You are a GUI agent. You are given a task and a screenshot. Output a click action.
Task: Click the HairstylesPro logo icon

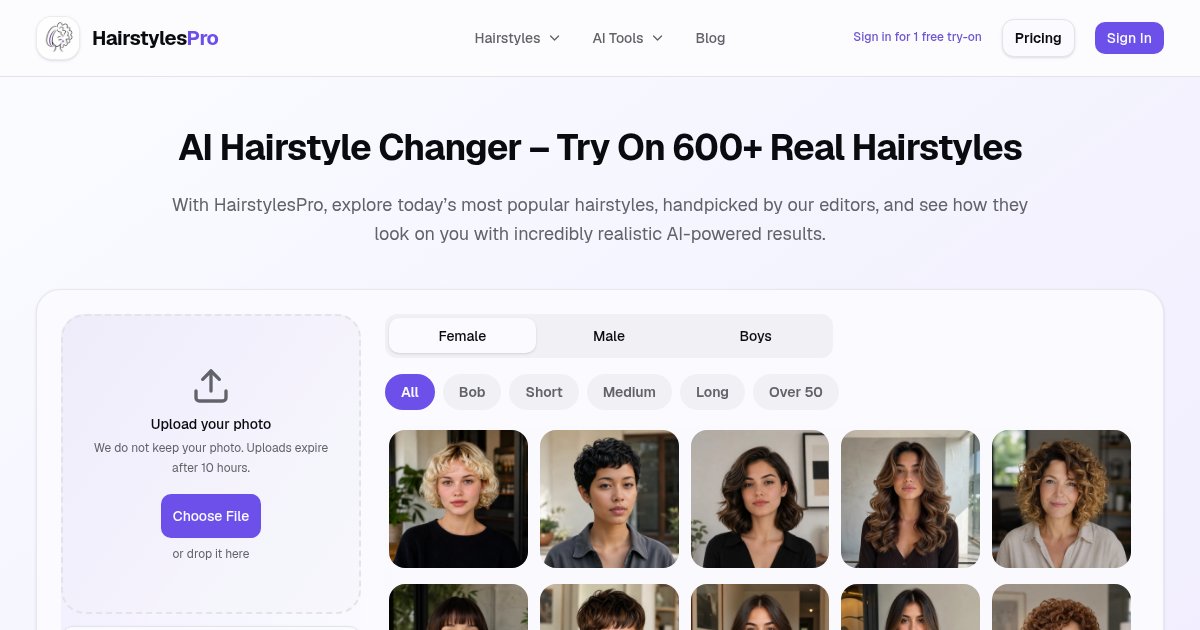[58, 38]
